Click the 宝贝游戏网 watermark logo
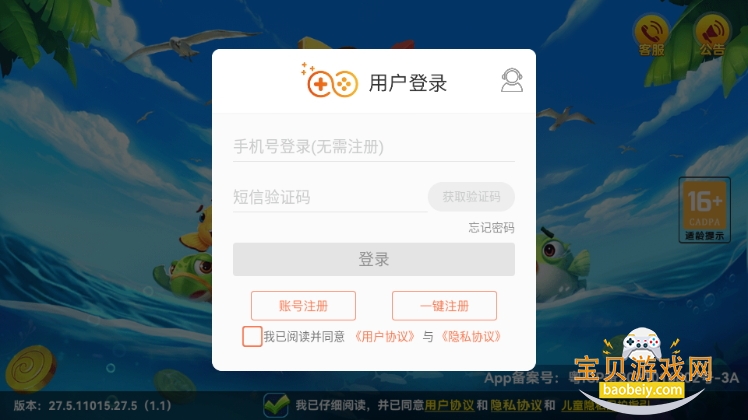 pos(643,370)
